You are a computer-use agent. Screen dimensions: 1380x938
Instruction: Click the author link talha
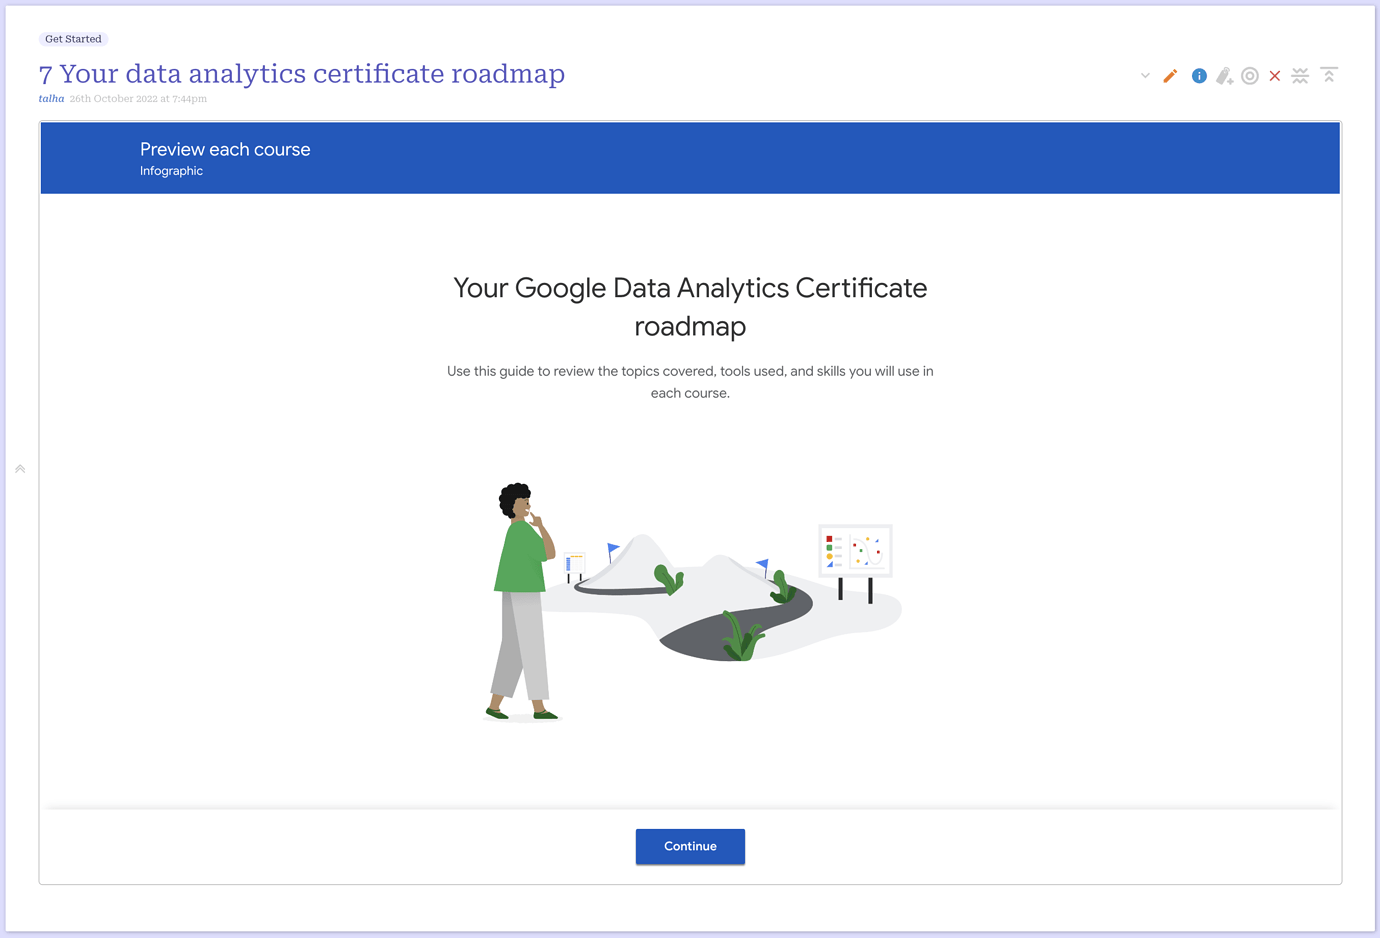[x=52, y=99]
